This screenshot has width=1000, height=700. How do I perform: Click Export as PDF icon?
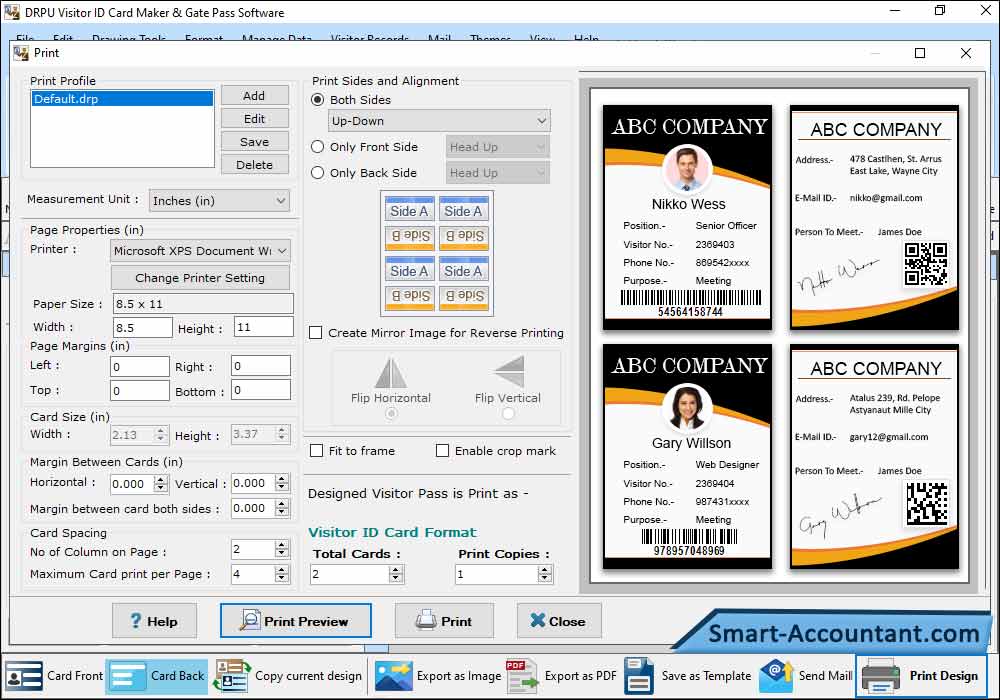pyautogui.click(x=522, y=676)
